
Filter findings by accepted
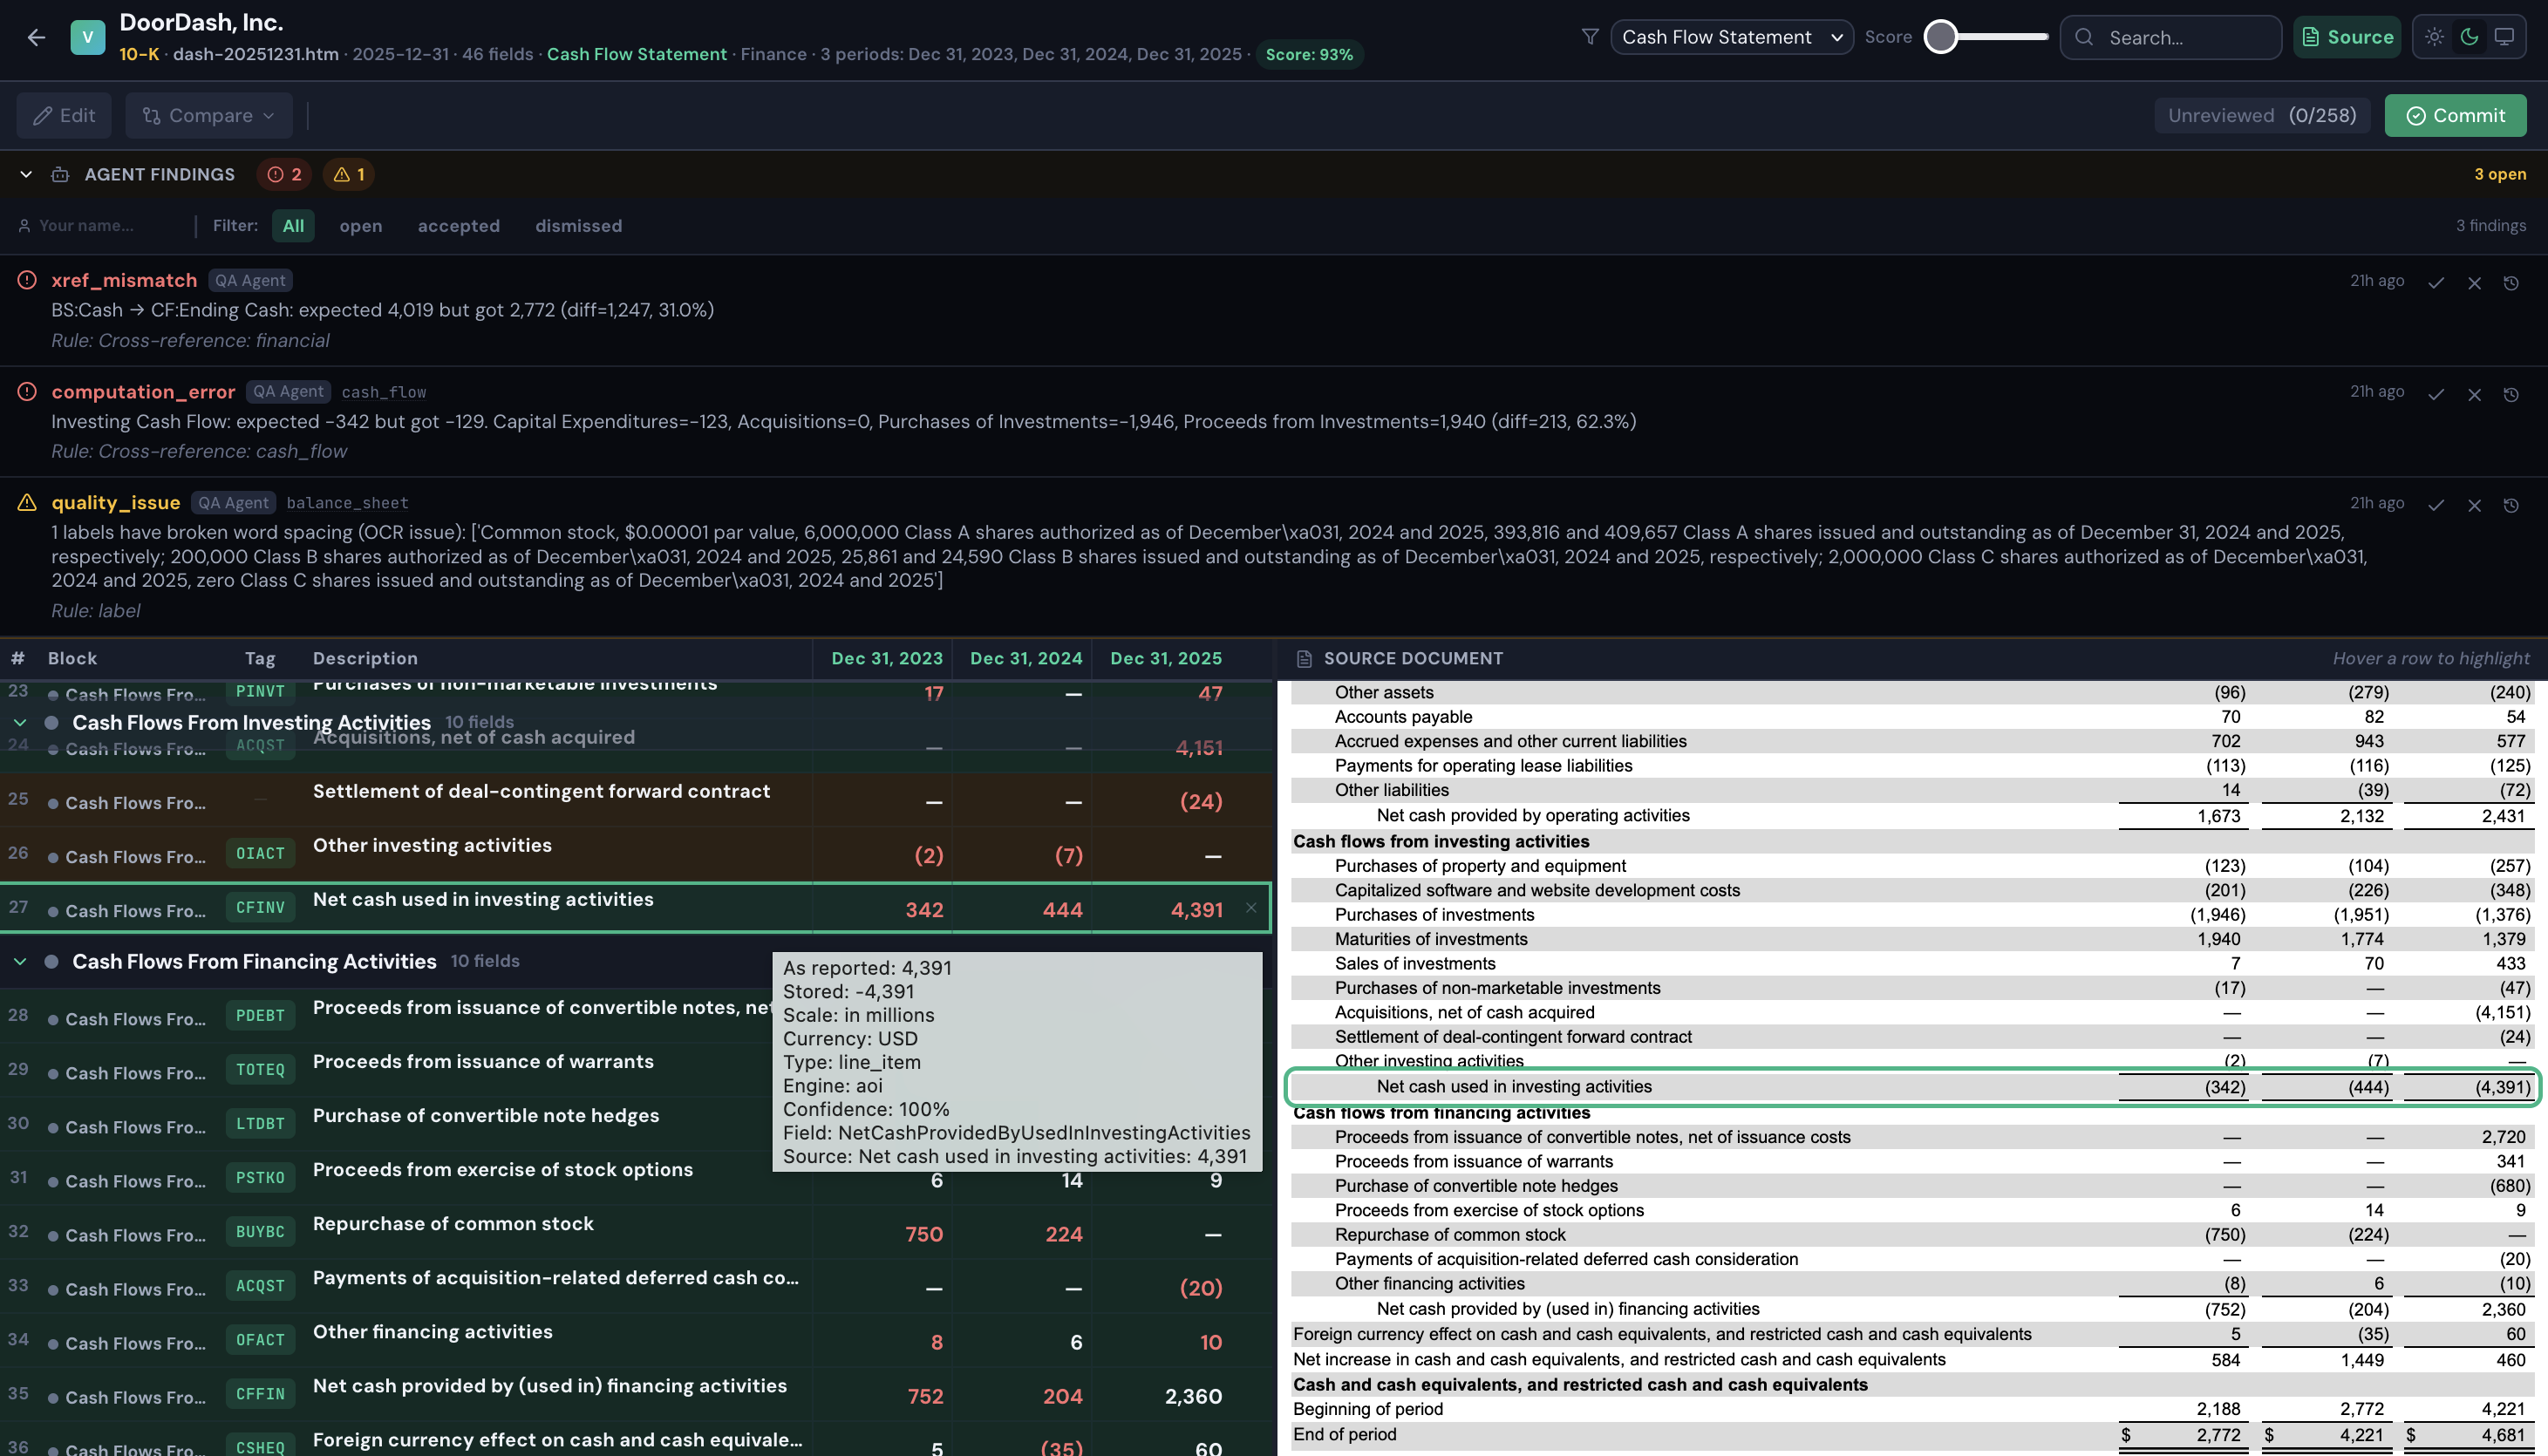(x=458, y=225)
